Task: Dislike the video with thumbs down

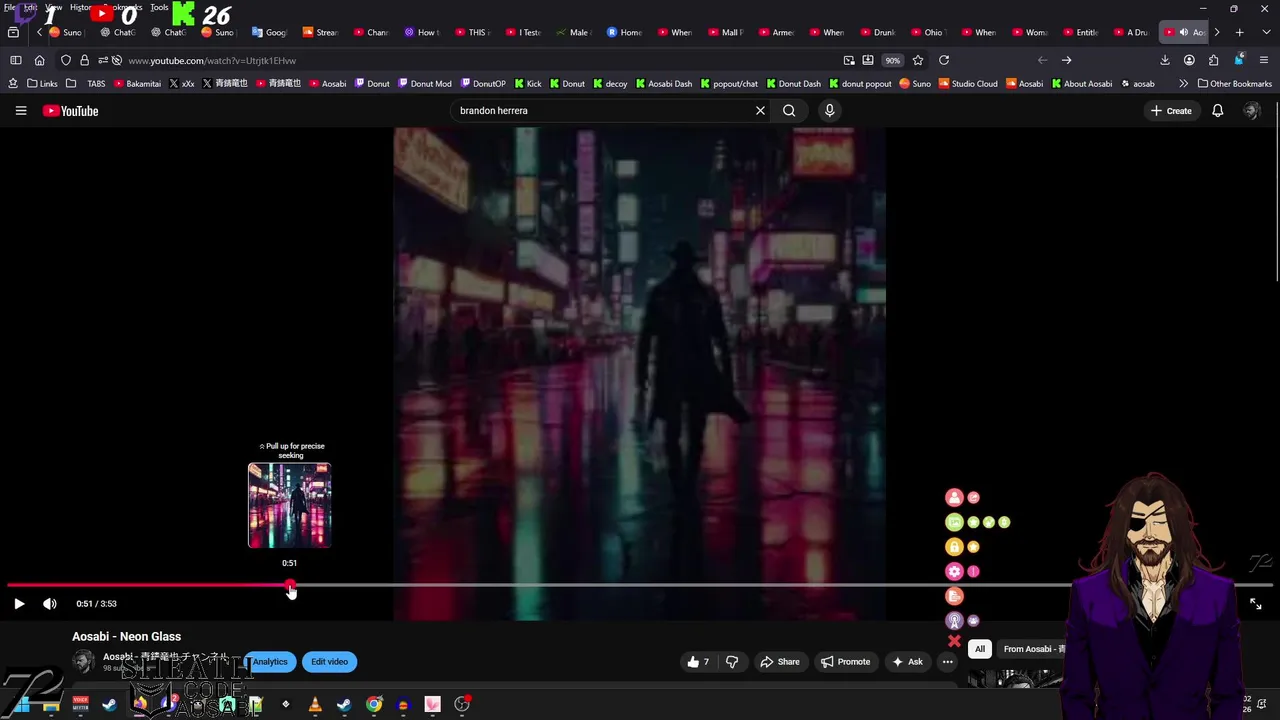Action: [732, 662]
